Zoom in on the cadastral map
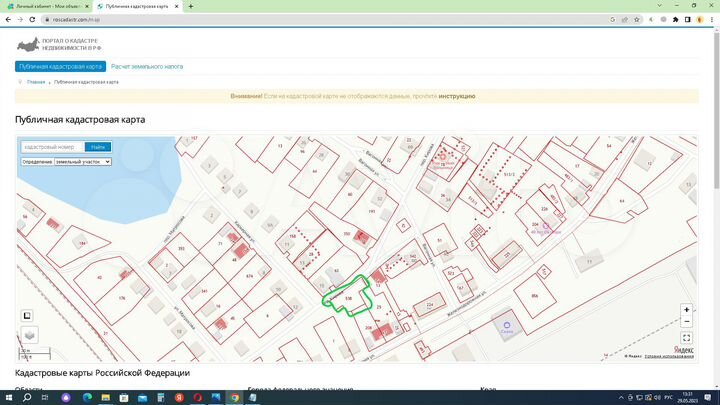The width and height of the screenshot is (720, 405). (x=686, y=310)
